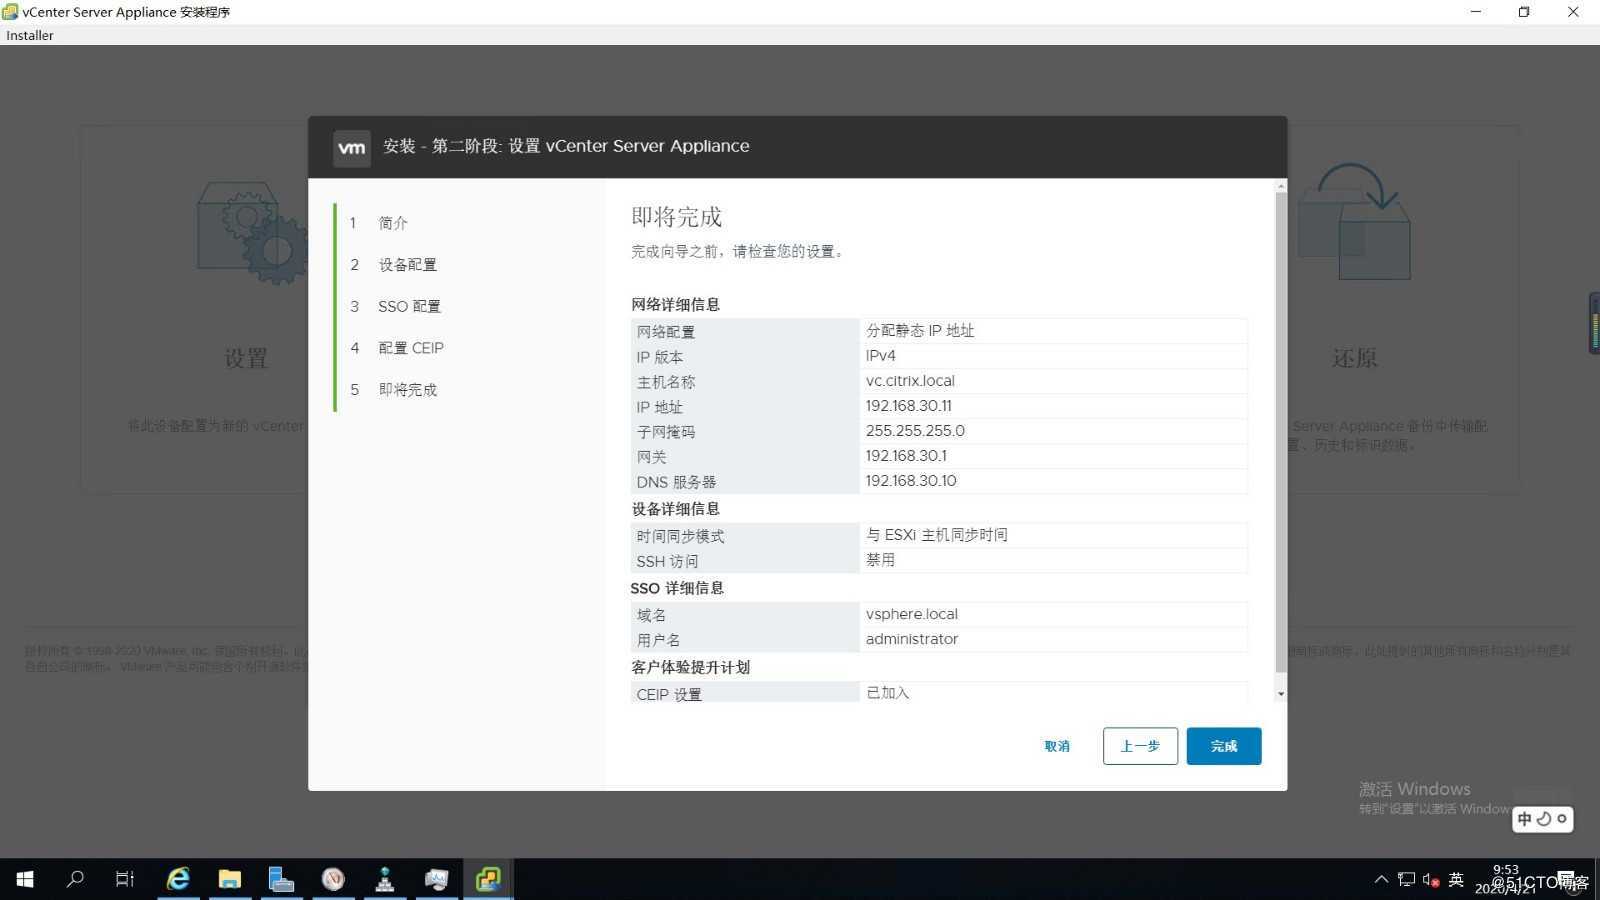This screenshot has height=900, width=1600.
Task: Click the network tray icon
Action: coord(1406,879)
